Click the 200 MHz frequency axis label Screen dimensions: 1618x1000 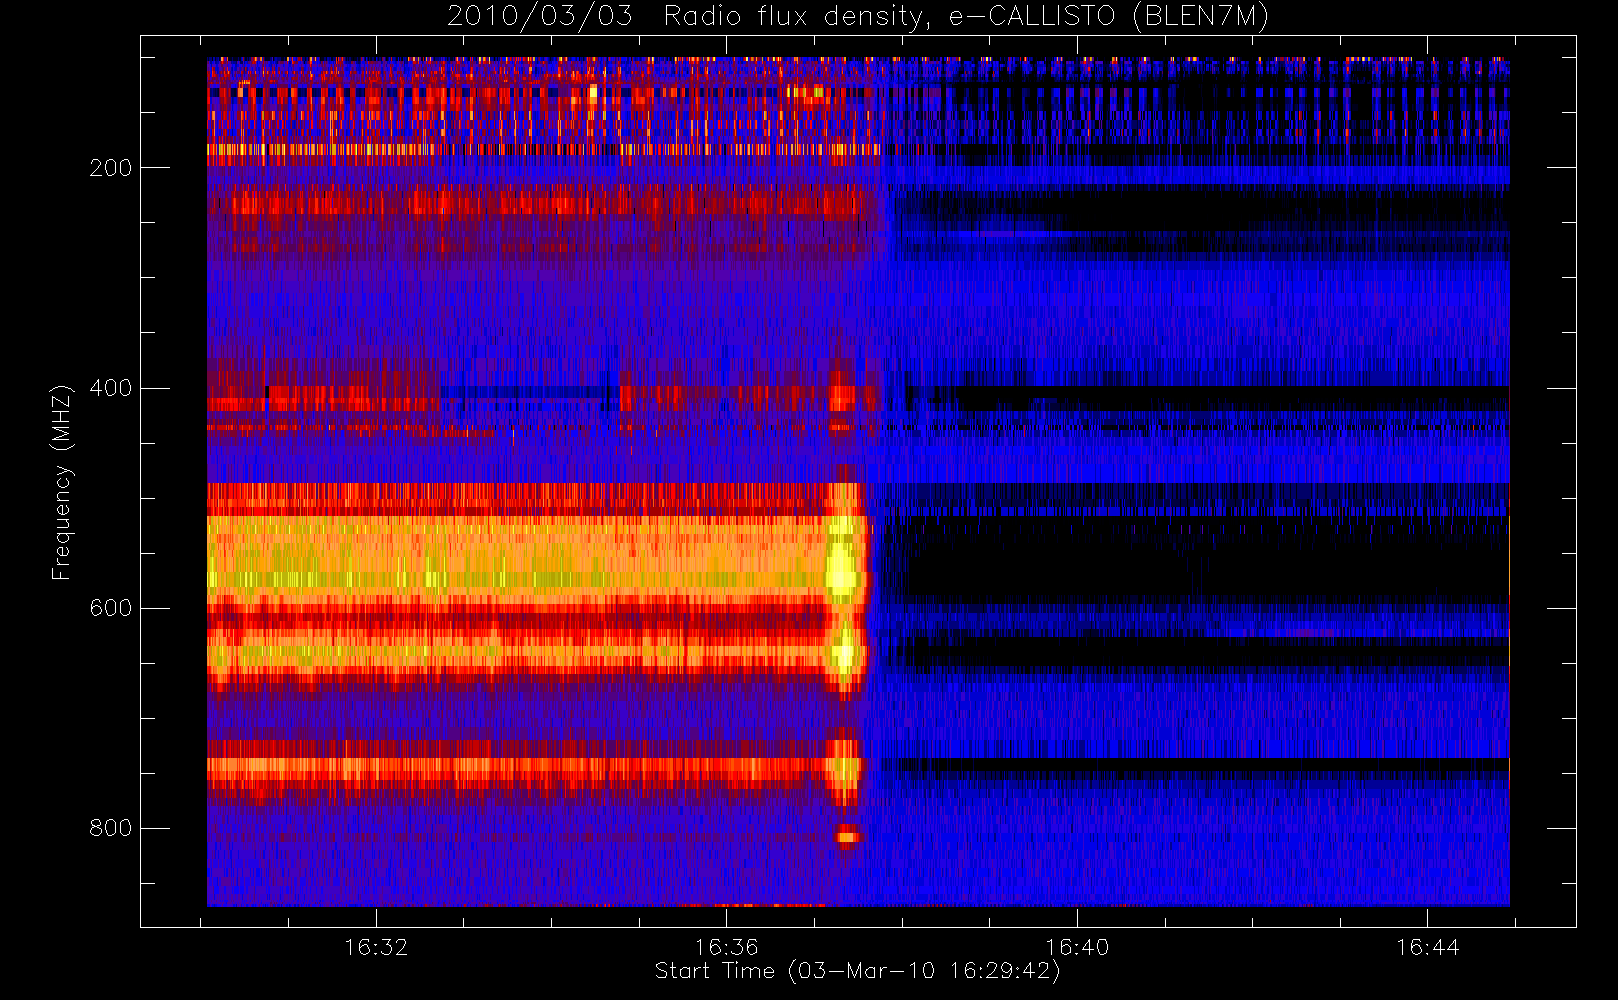point(110,168)
